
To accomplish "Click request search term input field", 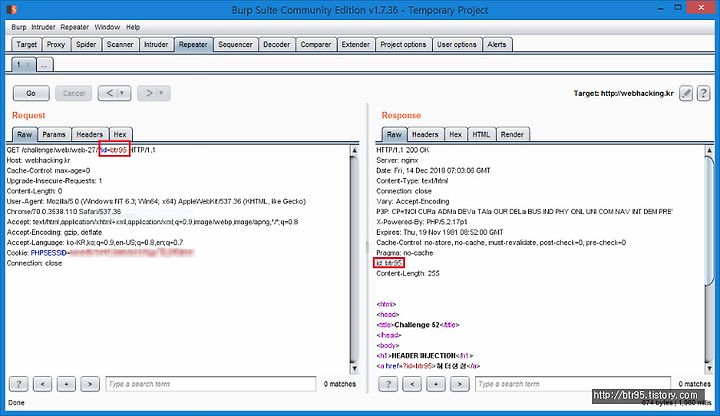I will (x=211, y=384).
